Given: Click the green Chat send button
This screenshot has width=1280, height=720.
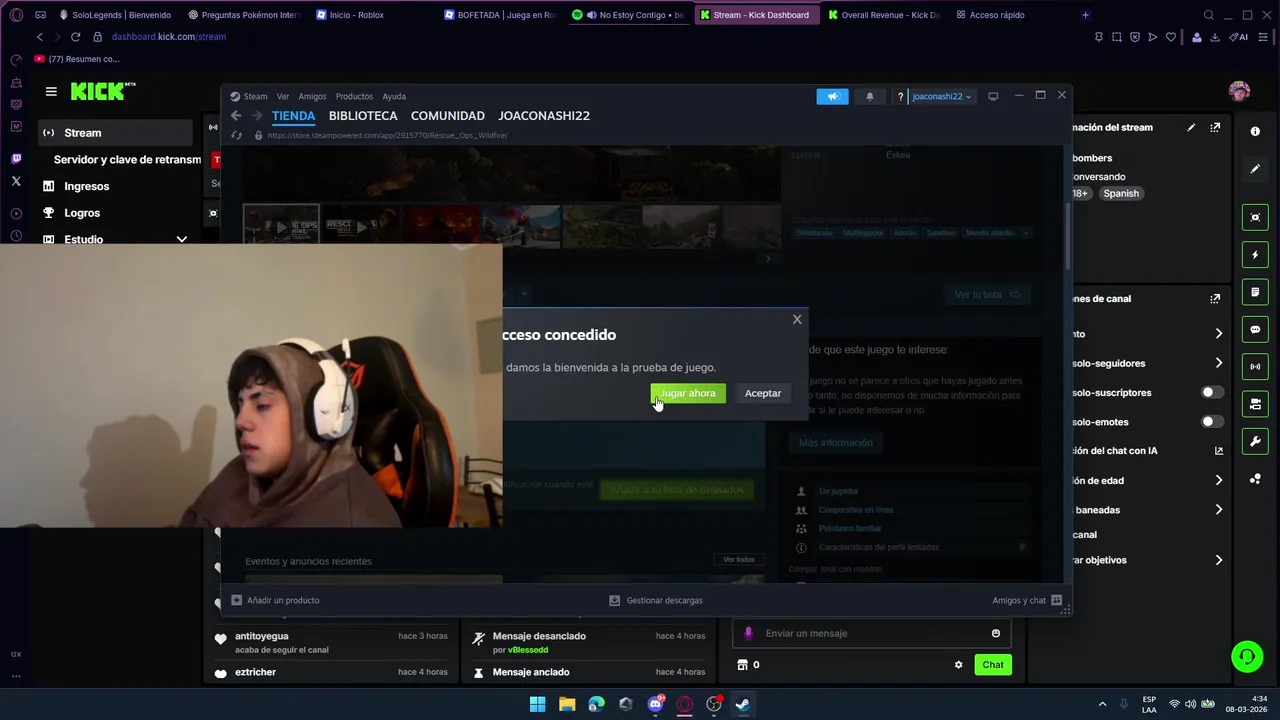Looking at the screenshot, I should coord(993,665).
